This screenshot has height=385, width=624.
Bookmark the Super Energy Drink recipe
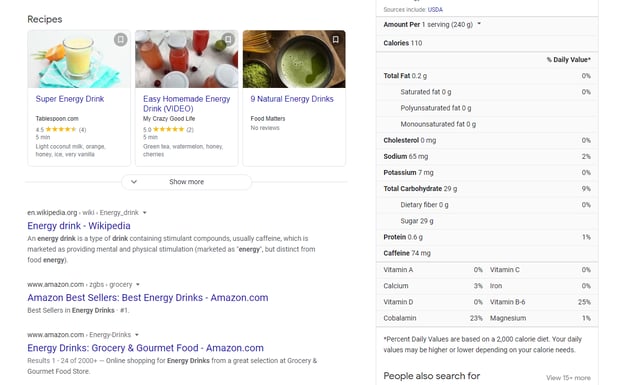tap(121, 39)
